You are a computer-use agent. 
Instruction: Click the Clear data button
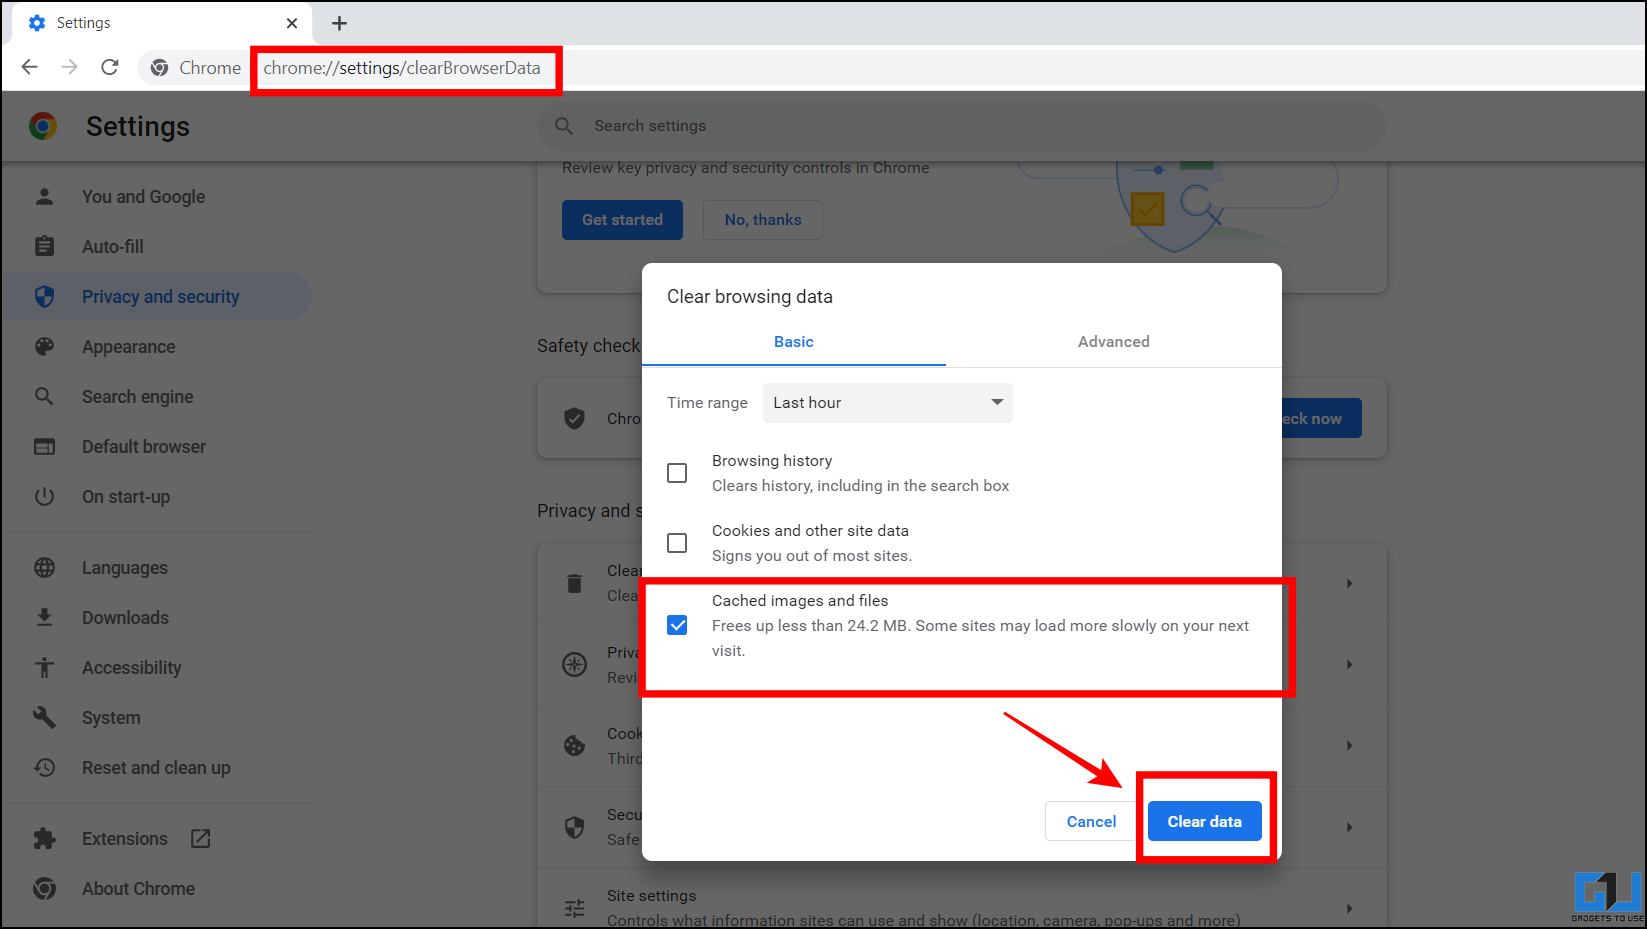(x=1204, y=821)
